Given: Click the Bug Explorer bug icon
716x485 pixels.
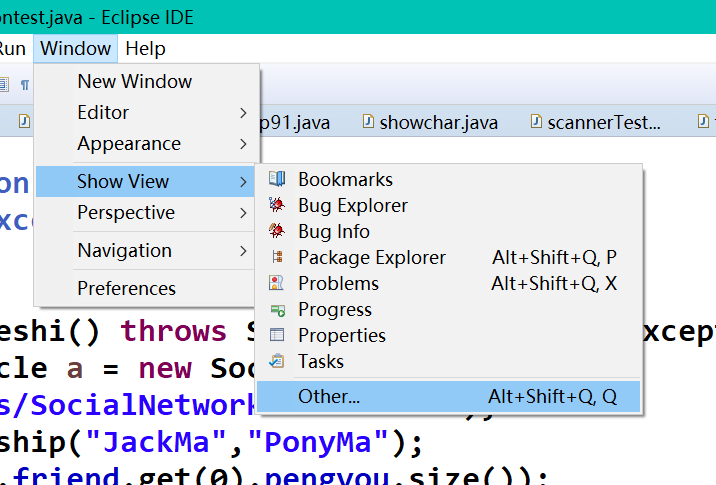Looking at the screenshot, I should pyautogui.click(x=277, y=205).
